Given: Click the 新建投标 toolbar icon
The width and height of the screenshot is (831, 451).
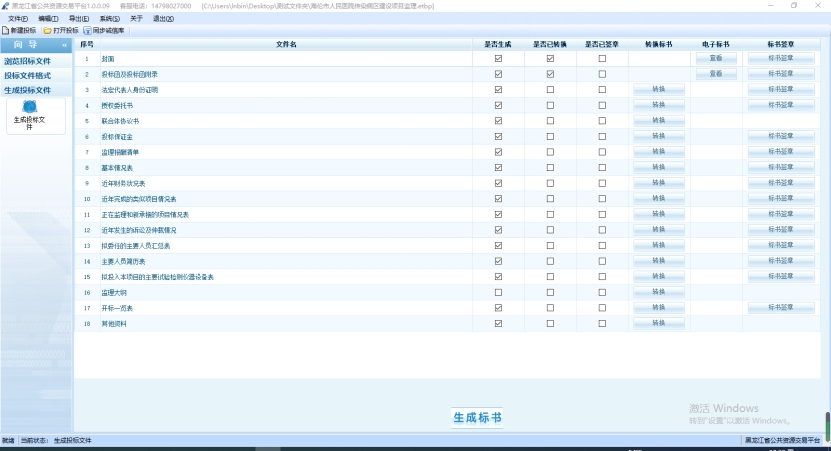Looking at the screenshot, I should click(6, 30).
